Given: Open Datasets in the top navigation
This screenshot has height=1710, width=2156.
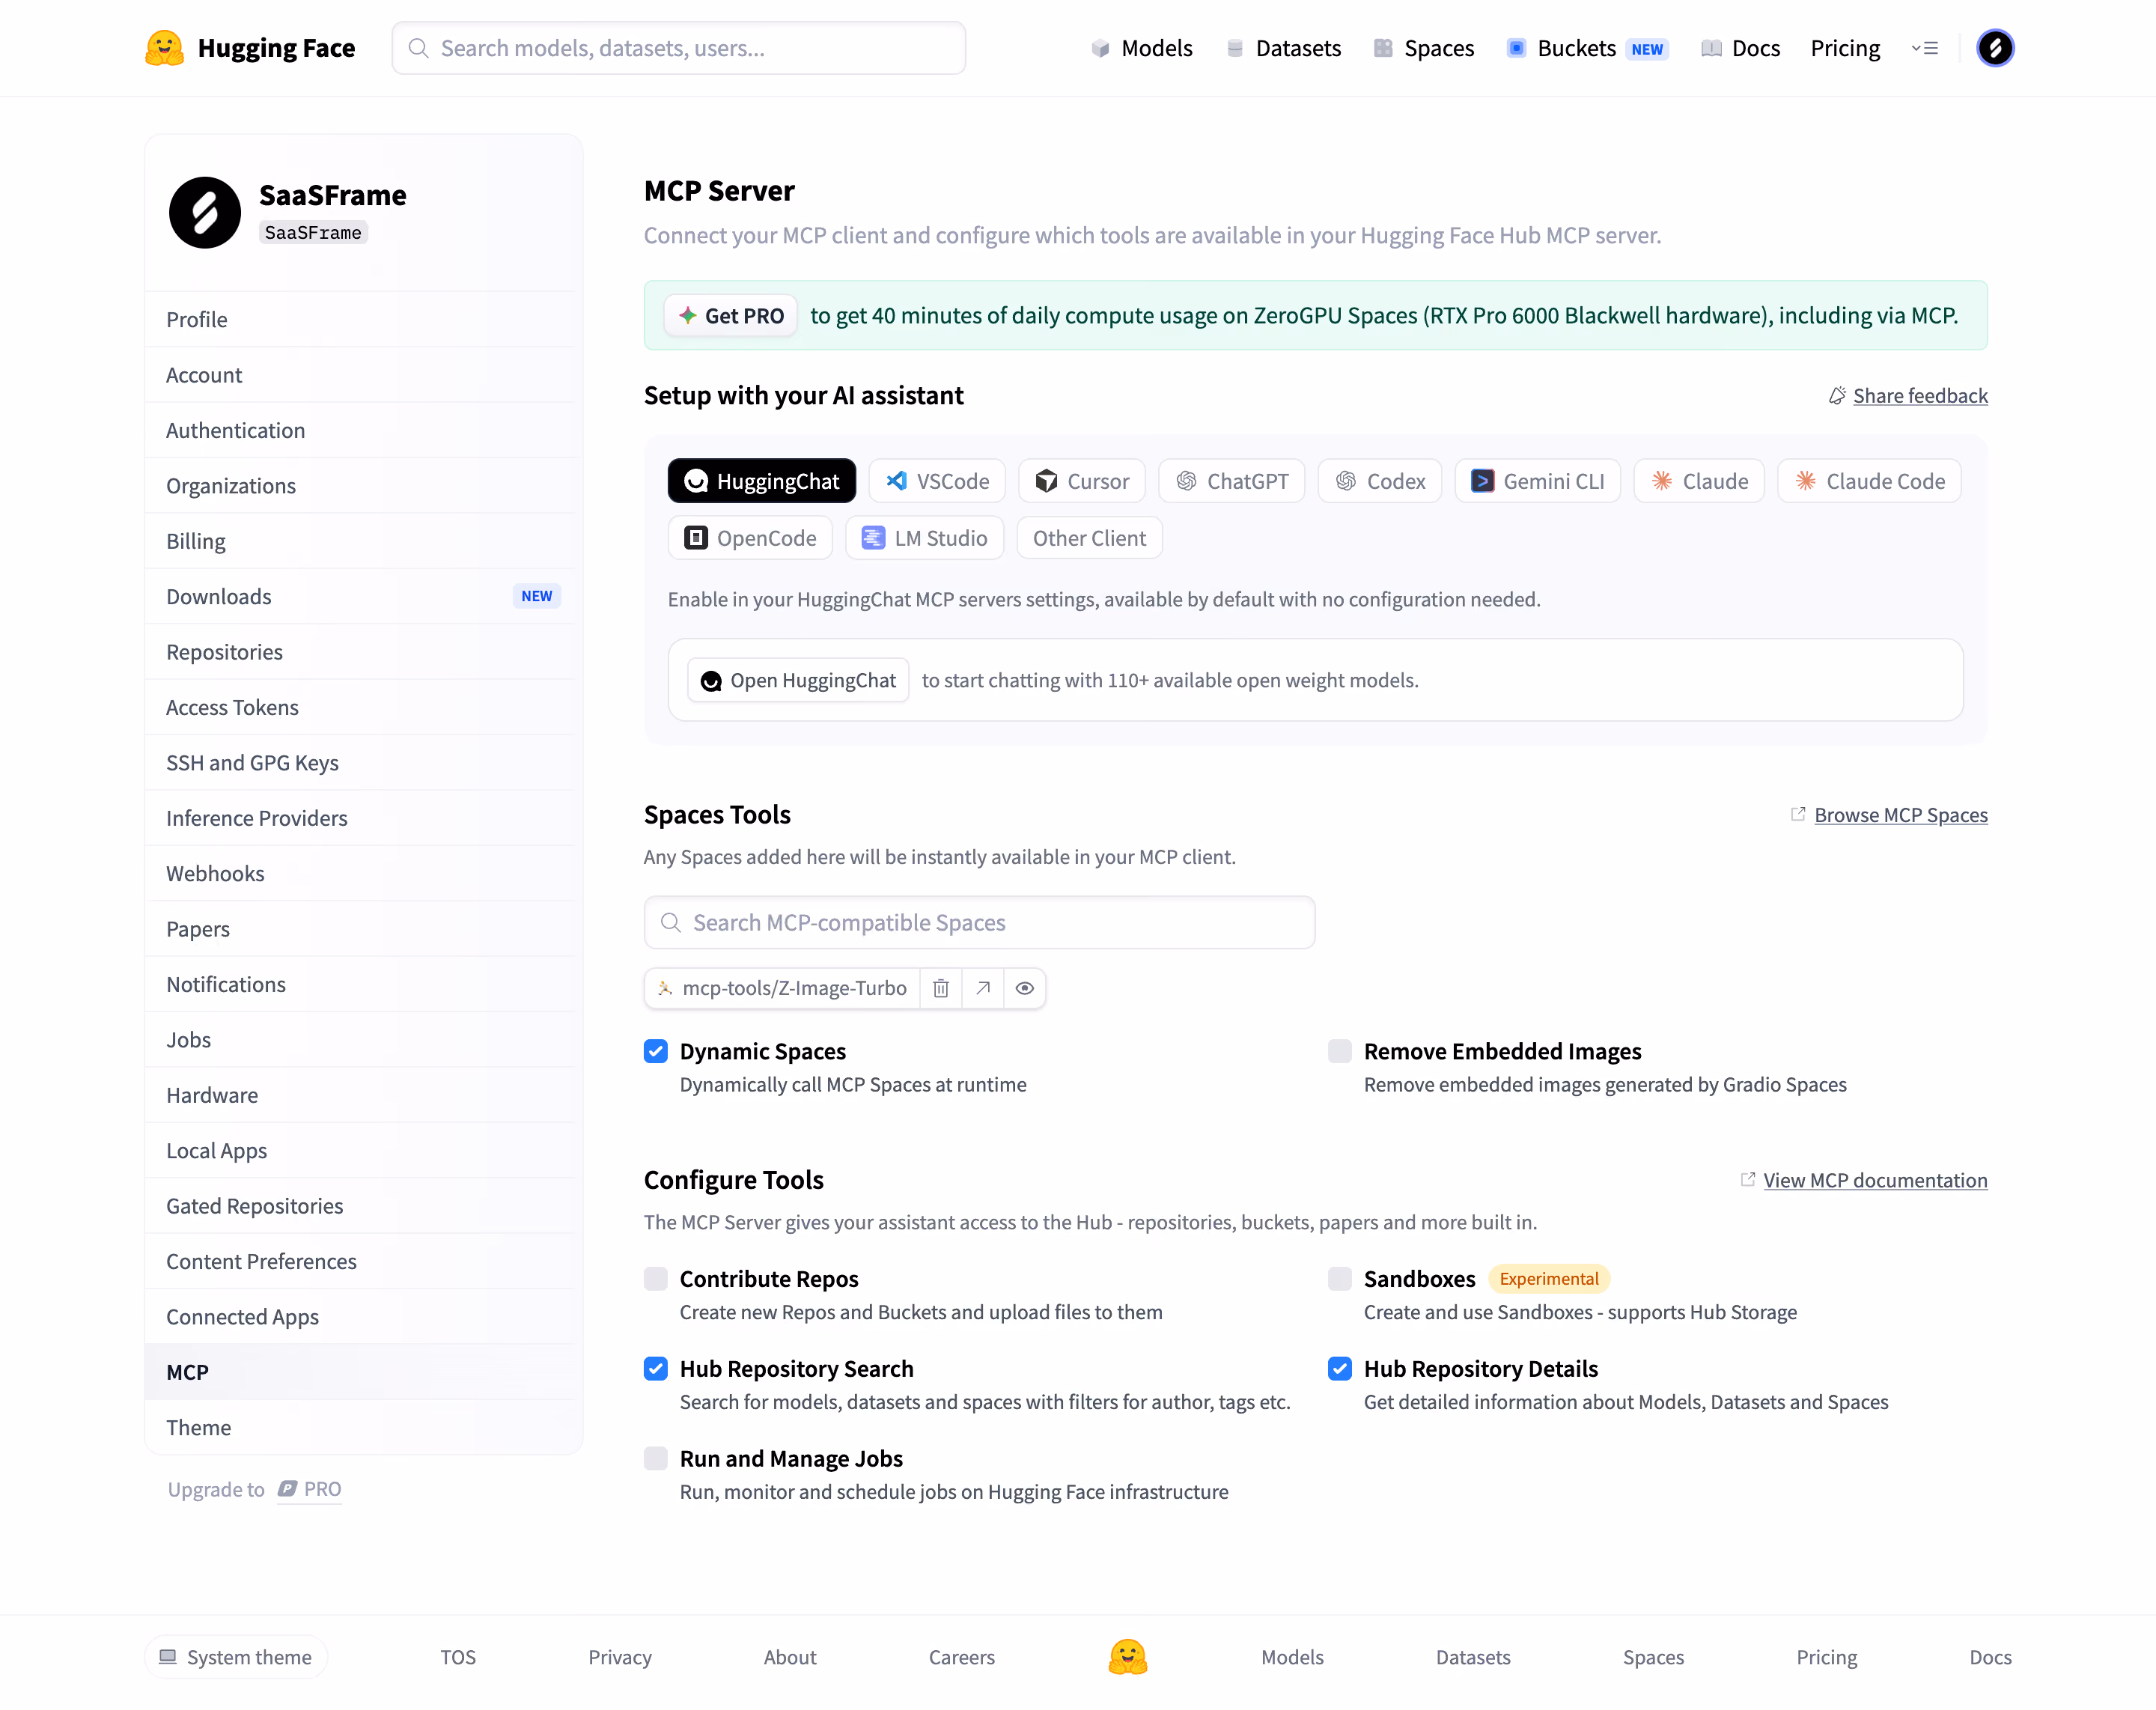Looking at the screenshot, I should click(x=1283, y=48).
